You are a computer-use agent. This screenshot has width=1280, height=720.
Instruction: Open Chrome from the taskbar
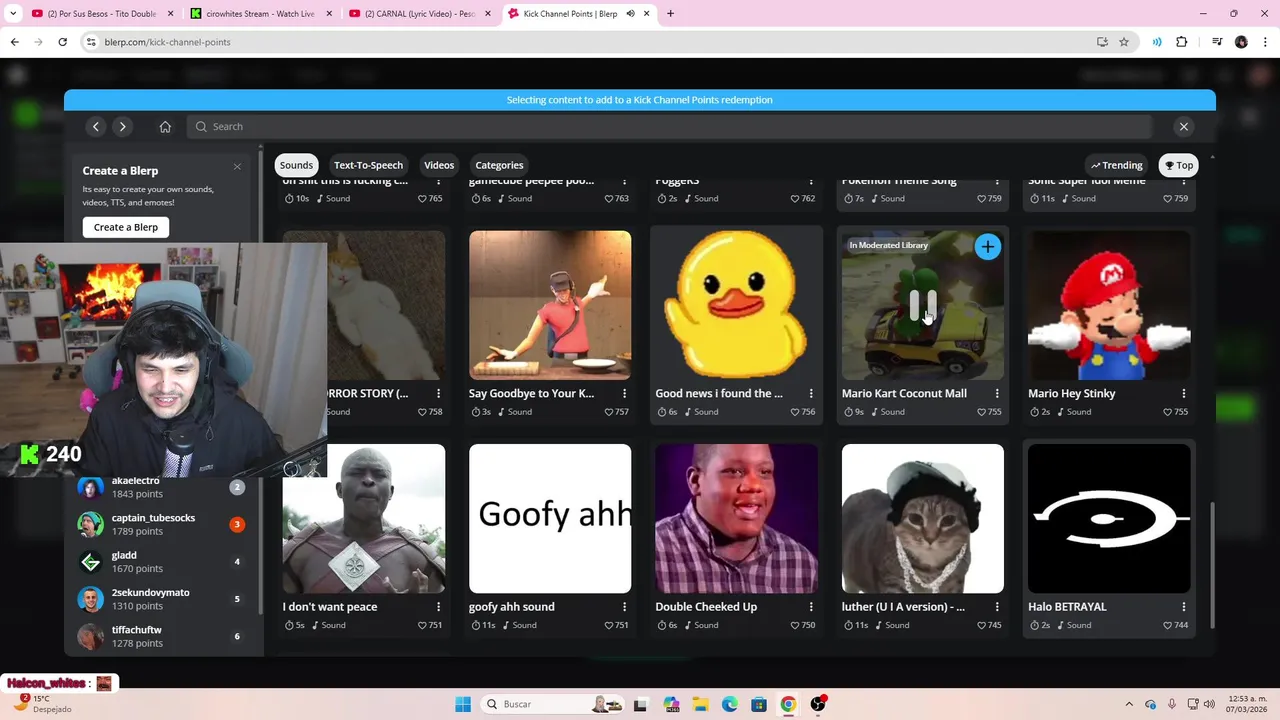tap(788, 704)
